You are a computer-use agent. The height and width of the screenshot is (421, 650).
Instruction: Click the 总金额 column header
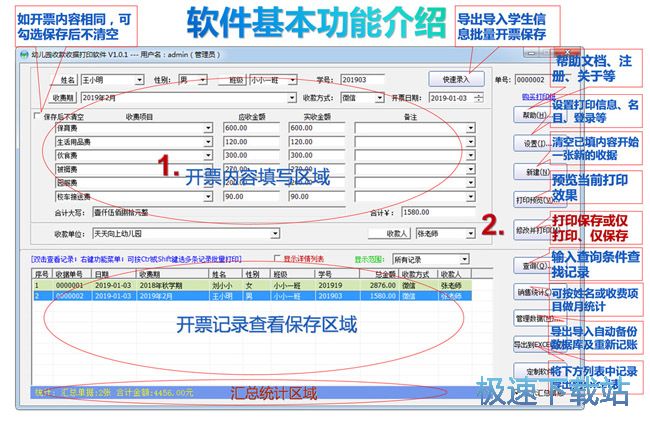click(x=384, y=274)
